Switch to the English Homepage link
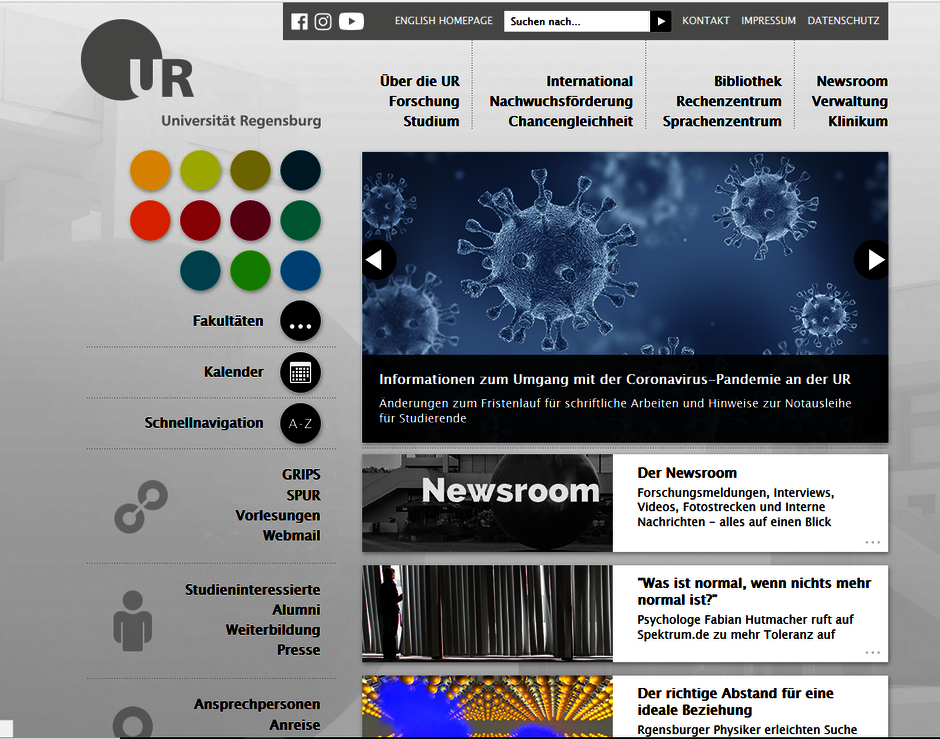 click(x=443, y=21)
